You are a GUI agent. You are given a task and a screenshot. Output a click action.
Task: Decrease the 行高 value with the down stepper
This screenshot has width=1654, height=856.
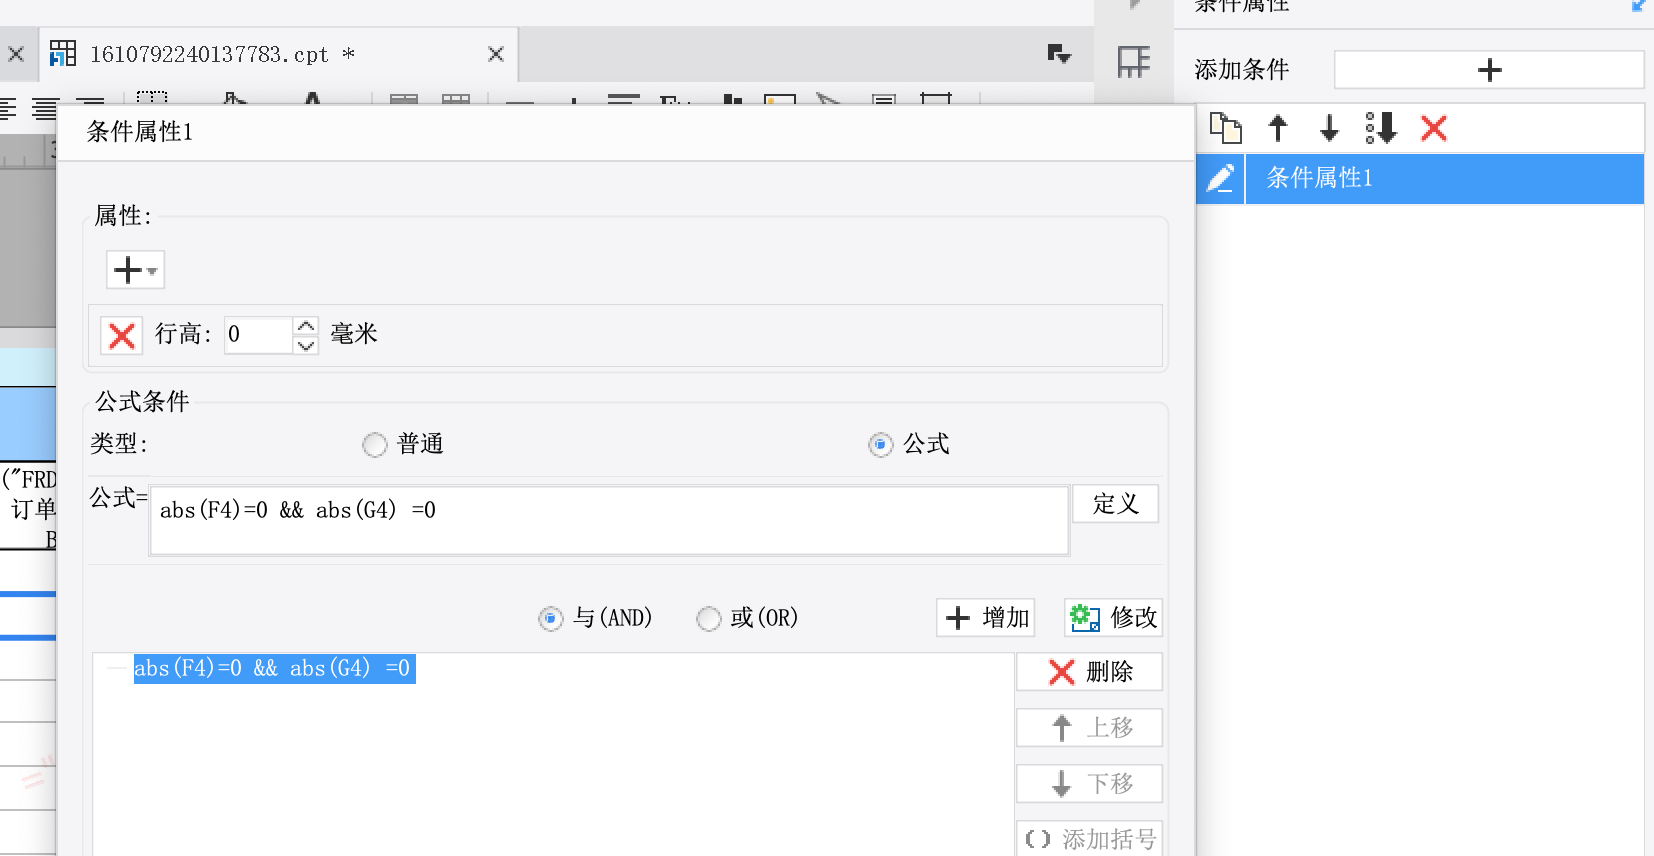pyautogui.click(x=306, y=345)
